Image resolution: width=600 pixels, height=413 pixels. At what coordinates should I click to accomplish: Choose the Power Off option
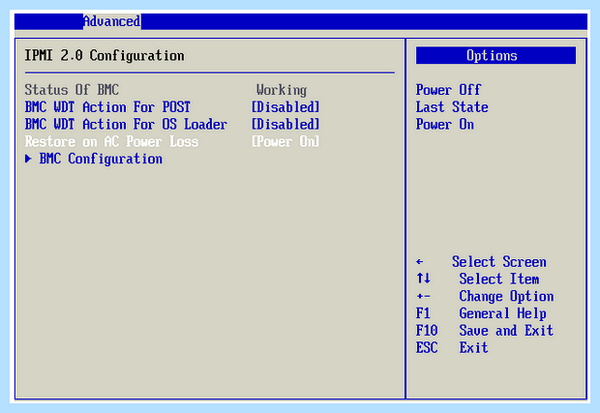448,90
